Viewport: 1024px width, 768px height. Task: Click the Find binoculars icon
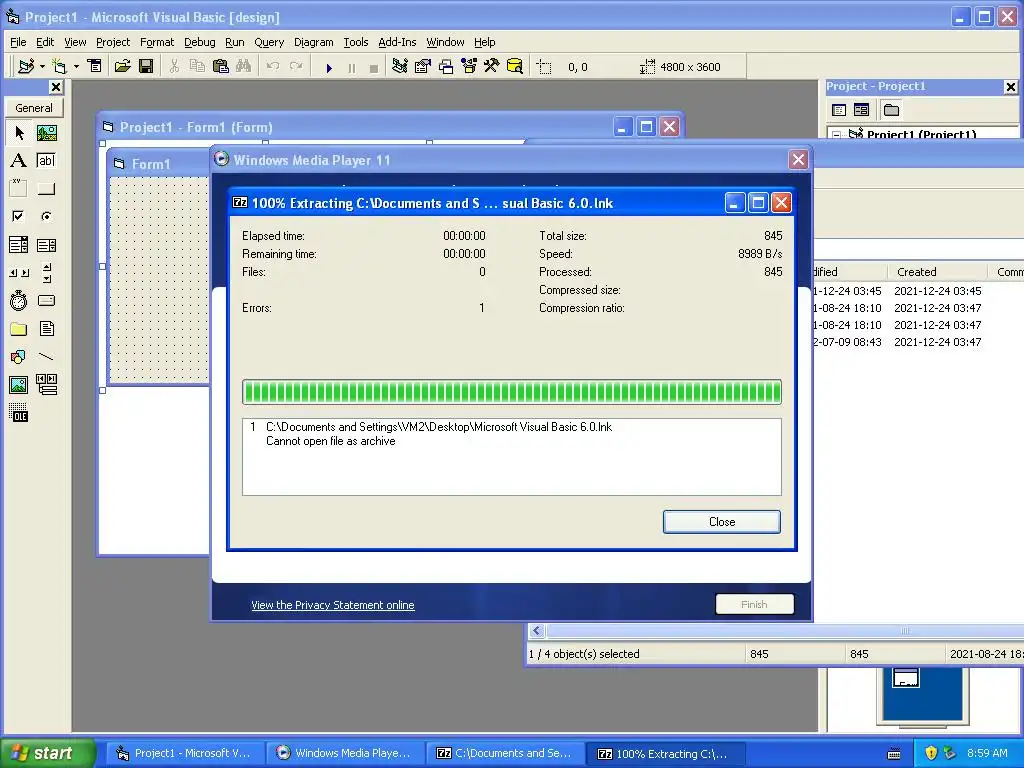point(244,67)
